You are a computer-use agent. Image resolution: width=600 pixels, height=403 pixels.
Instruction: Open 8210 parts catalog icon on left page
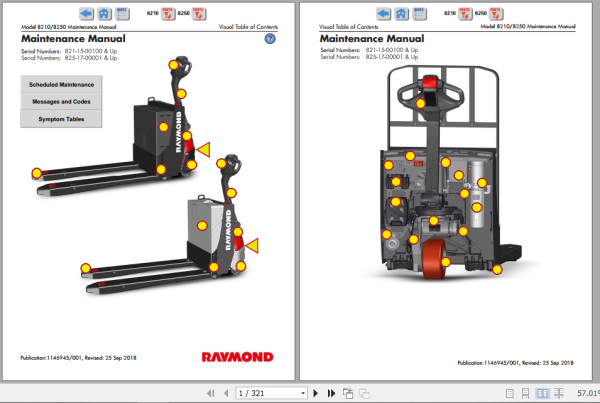[168, 14]
